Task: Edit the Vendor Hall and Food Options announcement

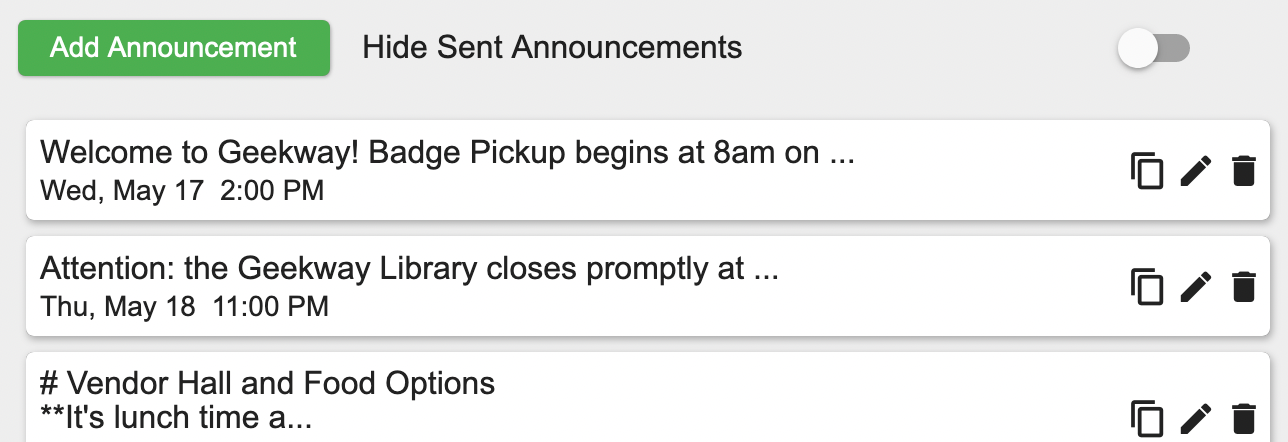Action: click(x=1196, y=417)
